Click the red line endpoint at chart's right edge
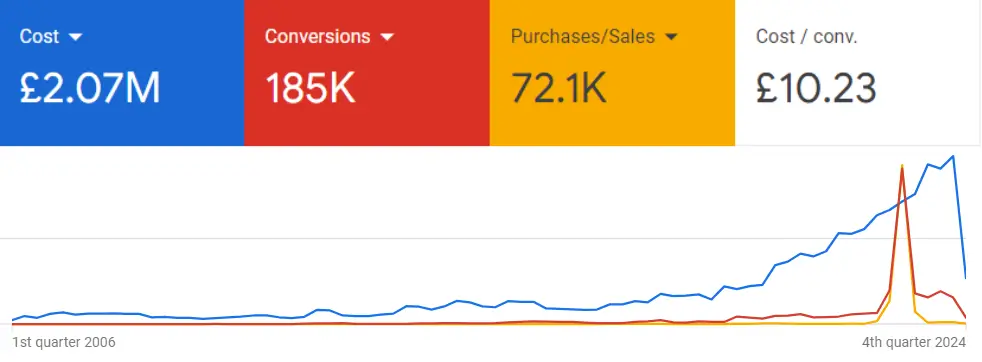This screenshot has height=362, width=982. [x=965, y=317]
